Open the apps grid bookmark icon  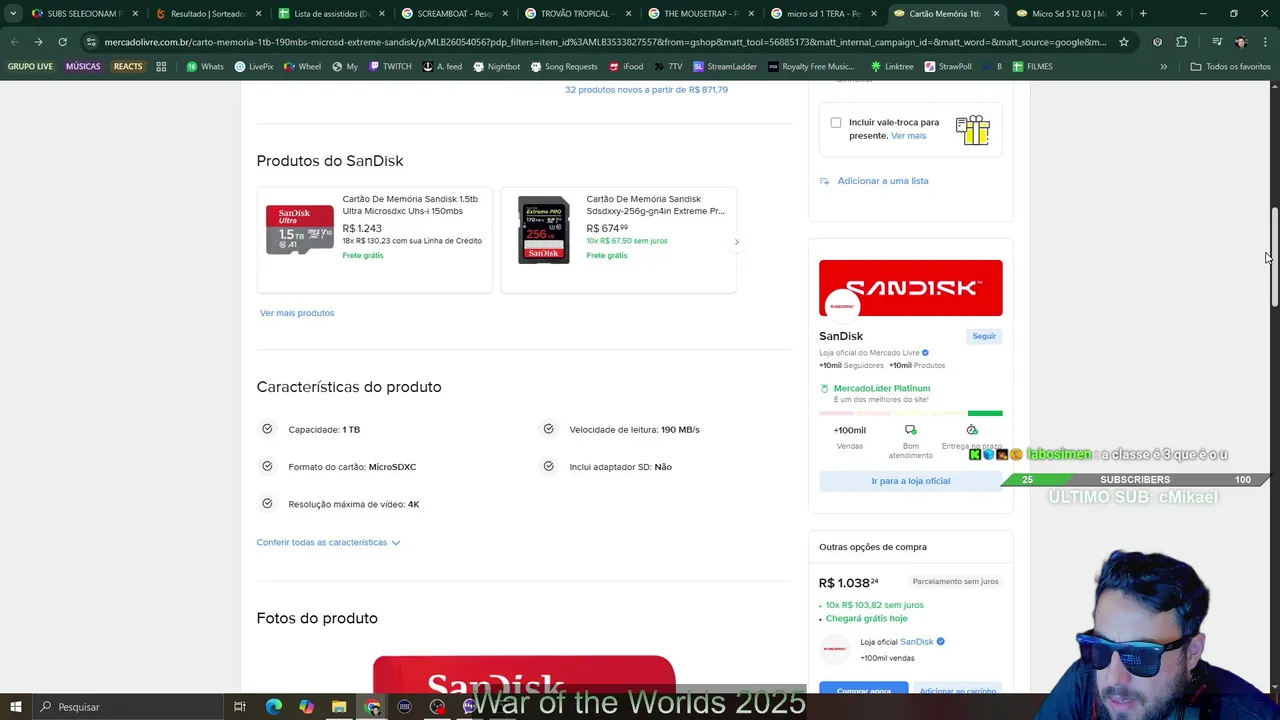click(161, 66)
